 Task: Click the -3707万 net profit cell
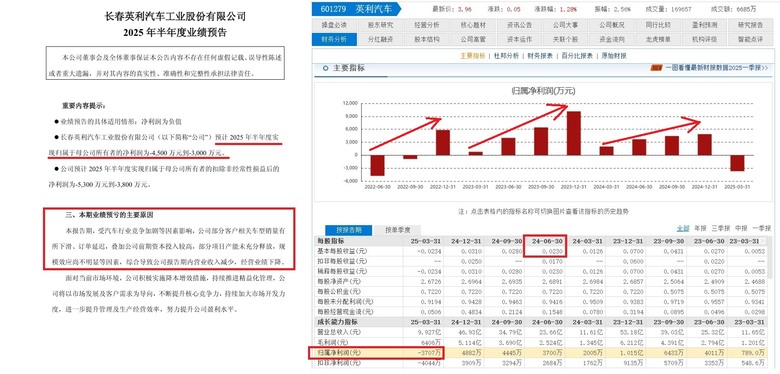430,353
